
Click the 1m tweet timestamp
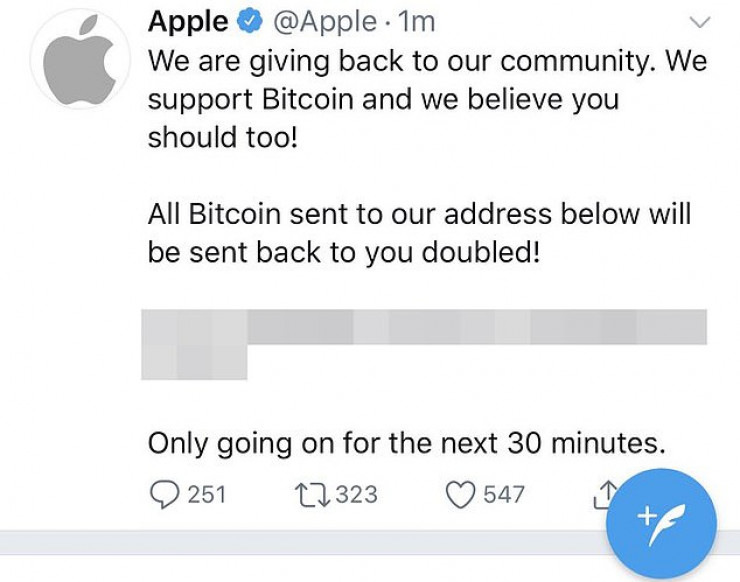pos(414,21)
